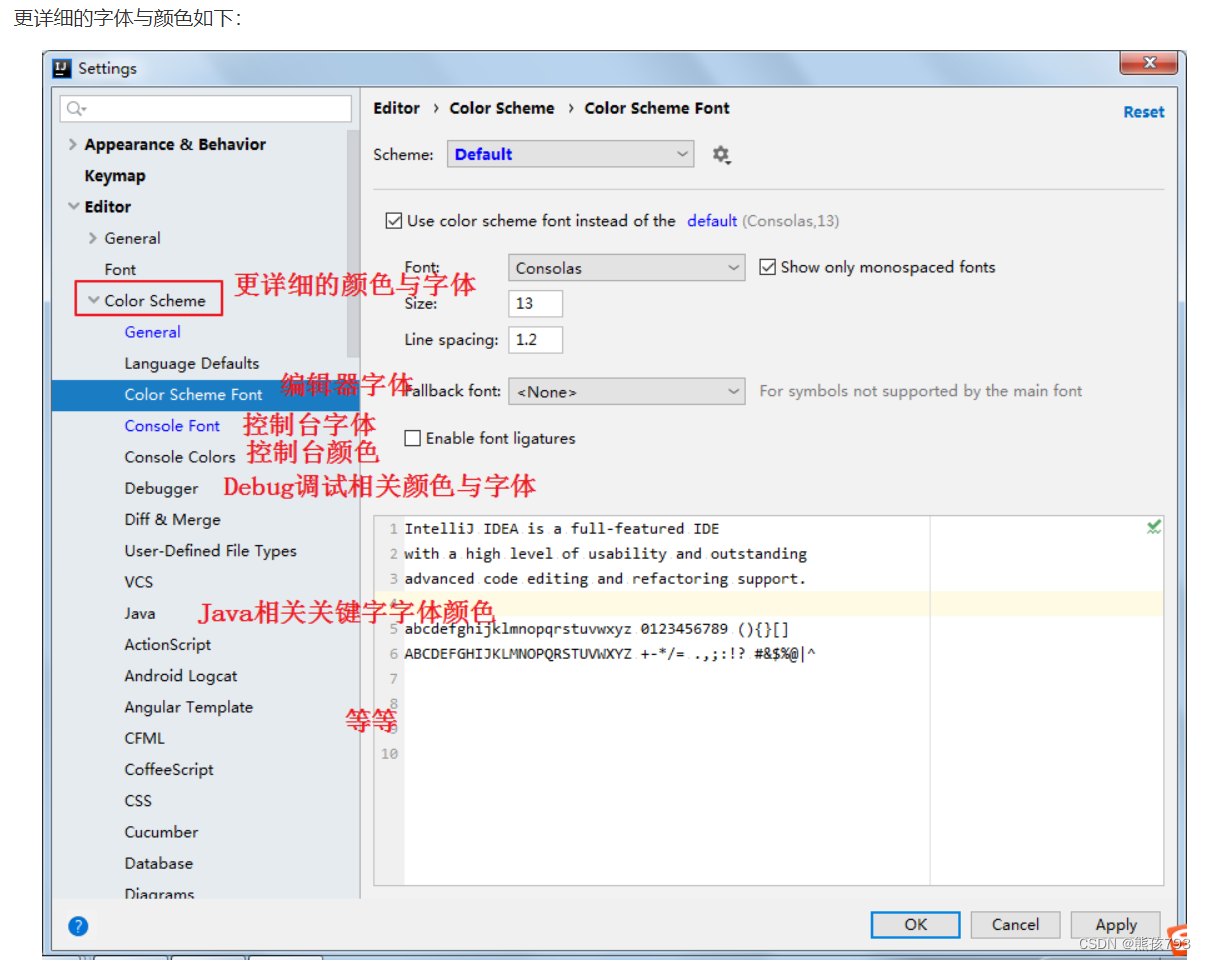Image resolution: width=1206 pixels, height=961 pixels.
Task: Click the Reset link
Action: point(1144,112)
